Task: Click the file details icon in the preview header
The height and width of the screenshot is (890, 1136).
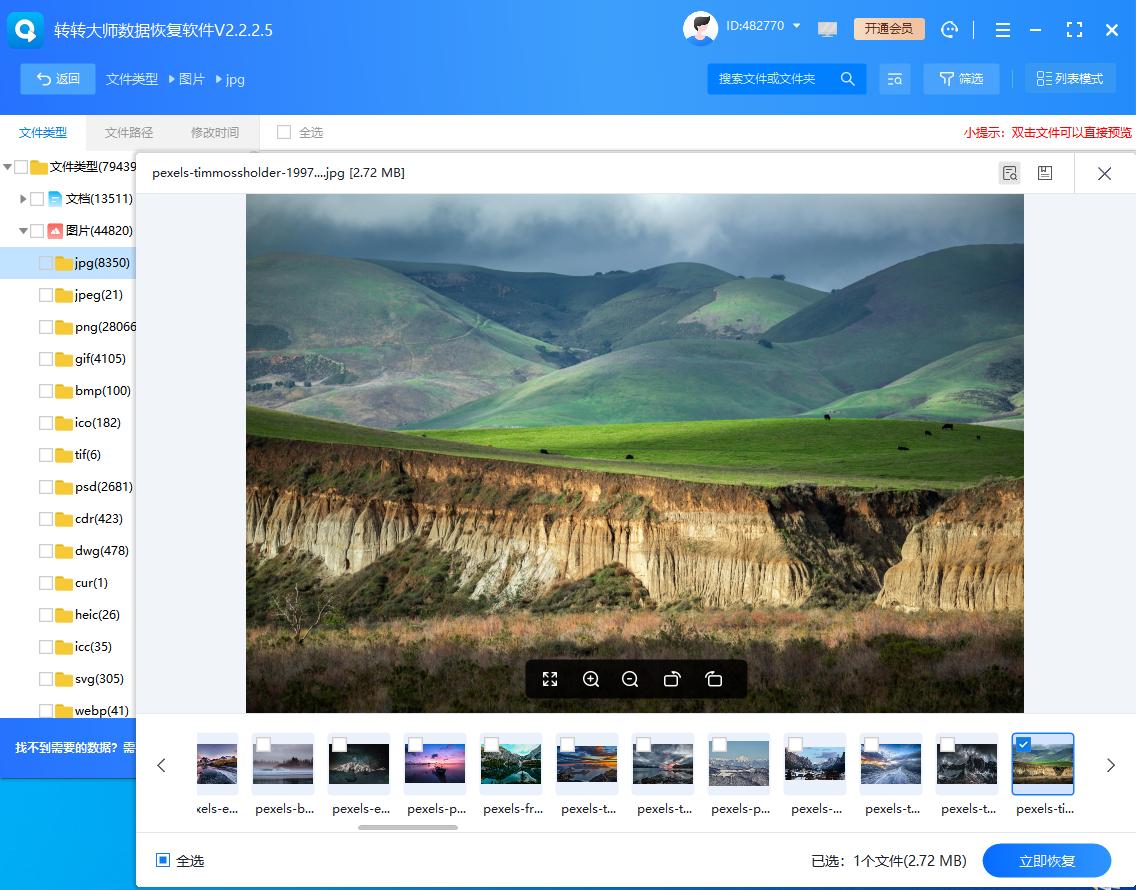Action: [x=1009, y=173]
